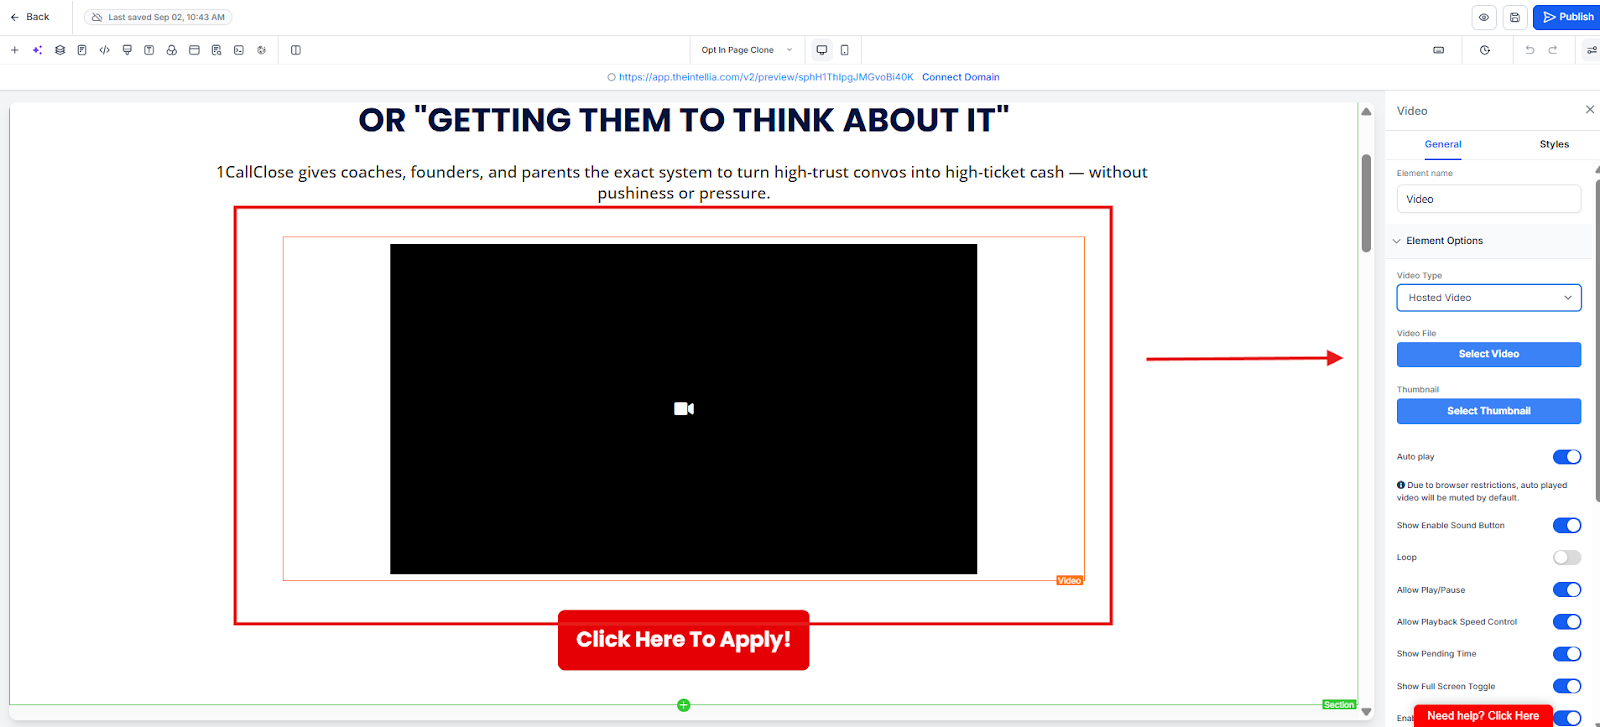
Task: Open the AI sparkle assistant tool
Action: [x=37, y=50]
